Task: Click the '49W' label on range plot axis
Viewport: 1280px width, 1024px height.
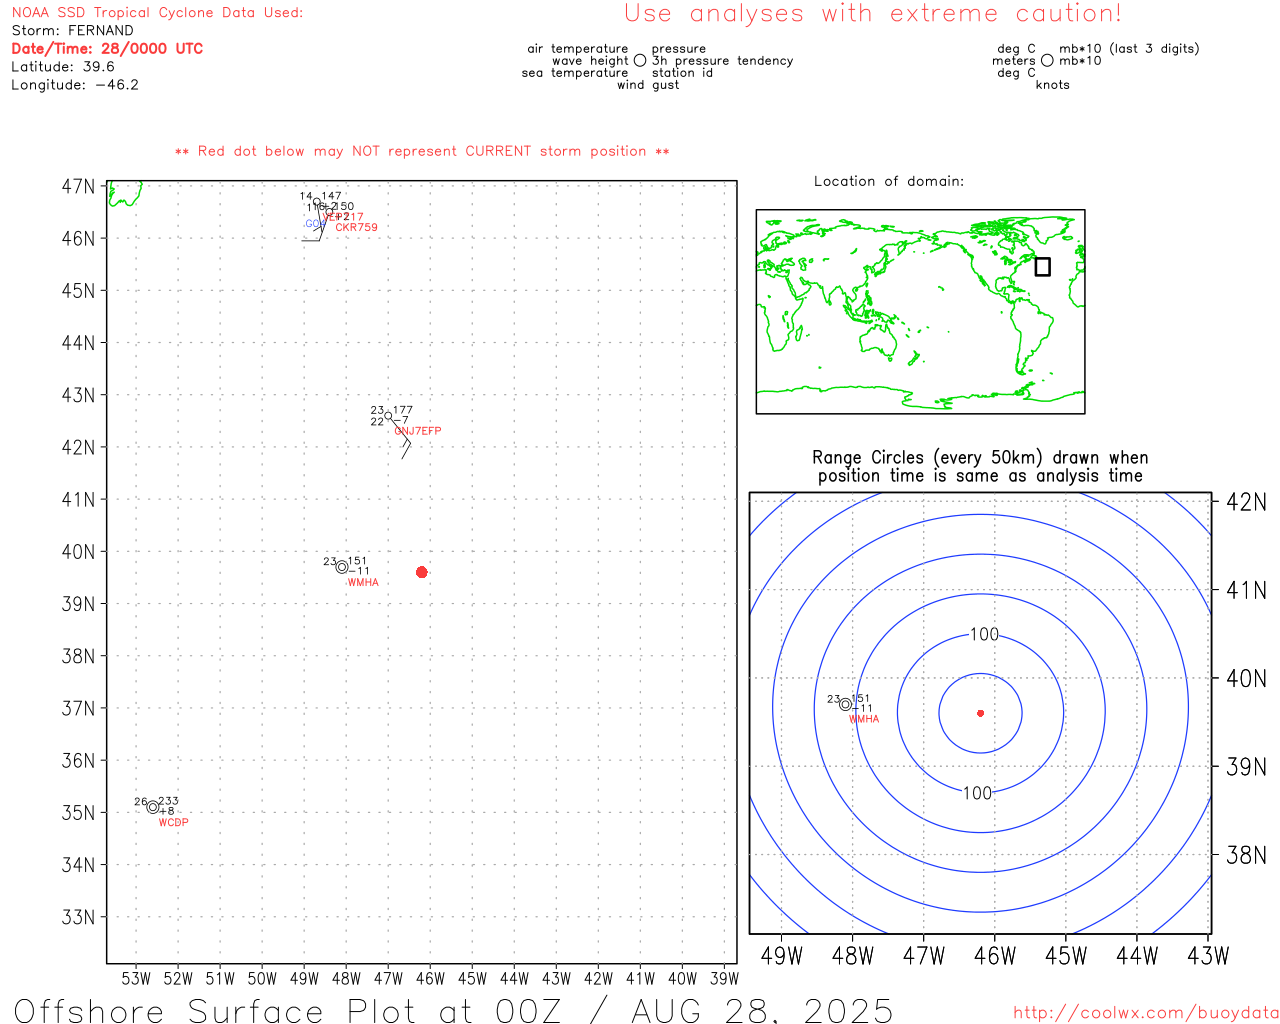Action: pos(782,956)
